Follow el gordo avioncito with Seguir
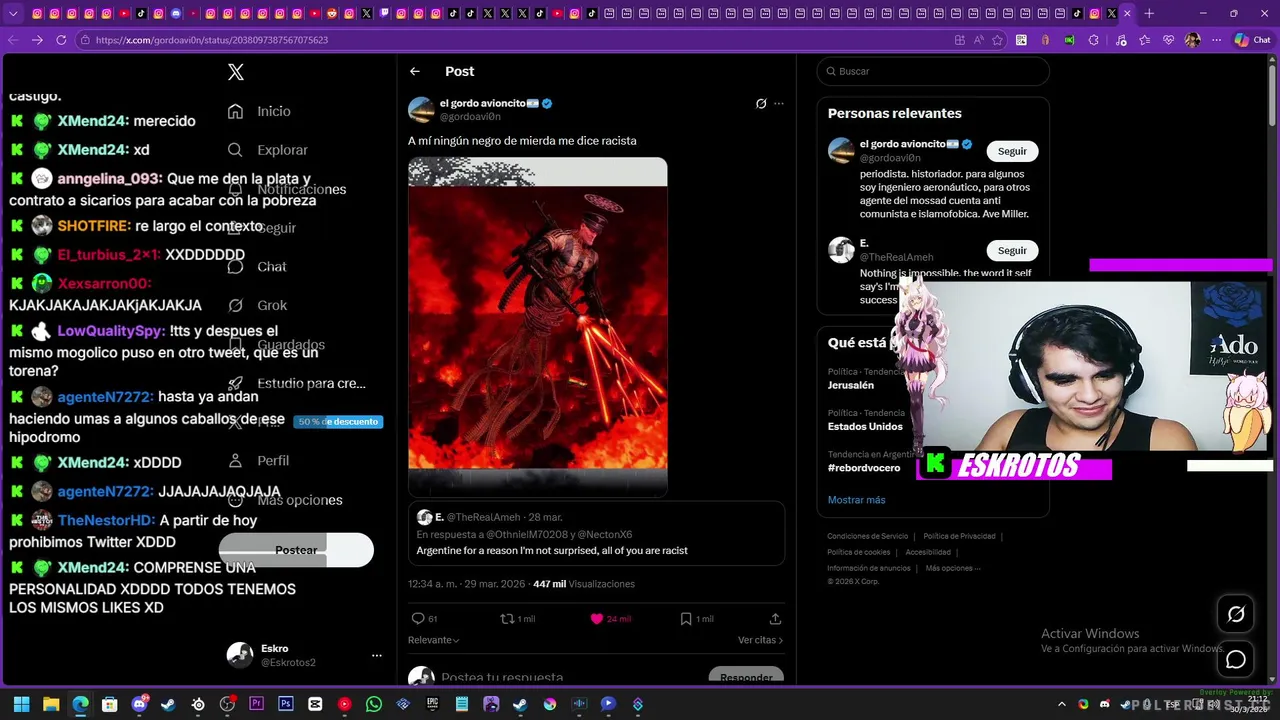The width and height of the screenshot is (1280, 720). (x=1012, y=151)
